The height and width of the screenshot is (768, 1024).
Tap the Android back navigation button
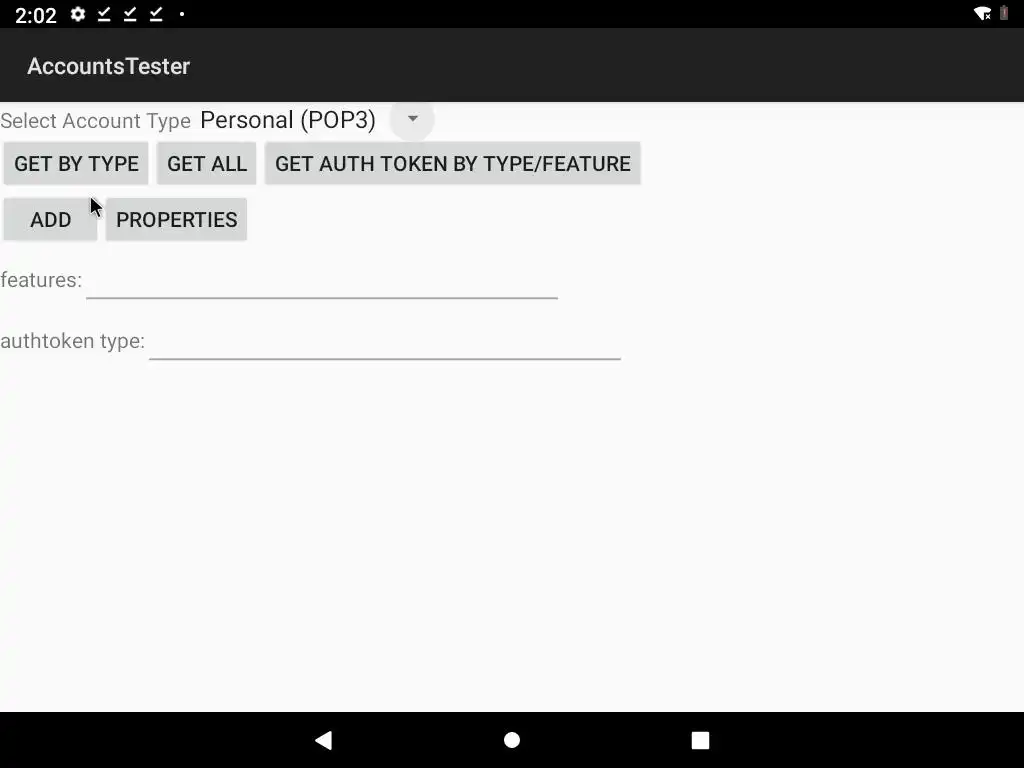point(324,740)
